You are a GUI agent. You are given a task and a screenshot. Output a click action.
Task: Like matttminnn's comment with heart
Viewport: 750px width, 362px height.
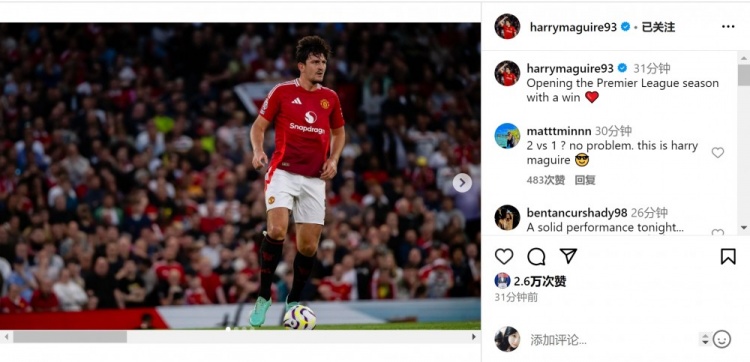717,153
